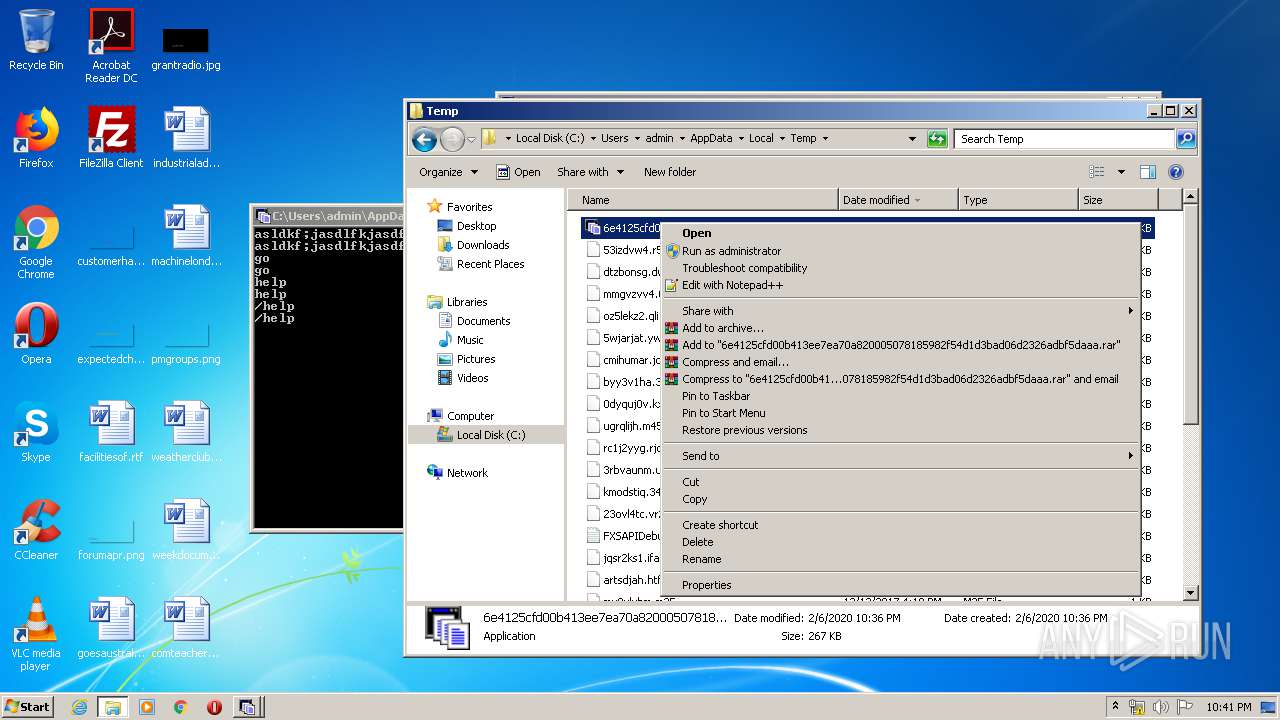
Task: Click the Explorer Back navigation arrow
Action: point(424,139)
